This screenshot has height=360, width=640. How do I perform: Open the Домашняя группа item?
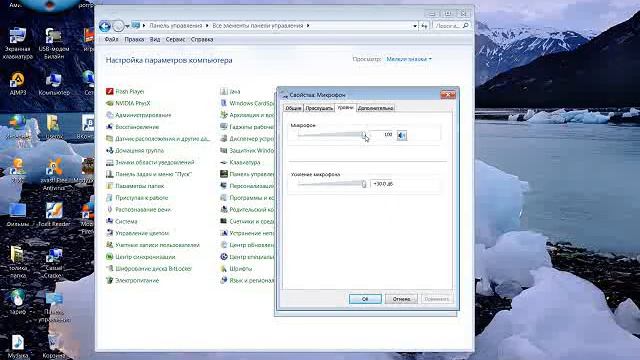pos(135,151)
